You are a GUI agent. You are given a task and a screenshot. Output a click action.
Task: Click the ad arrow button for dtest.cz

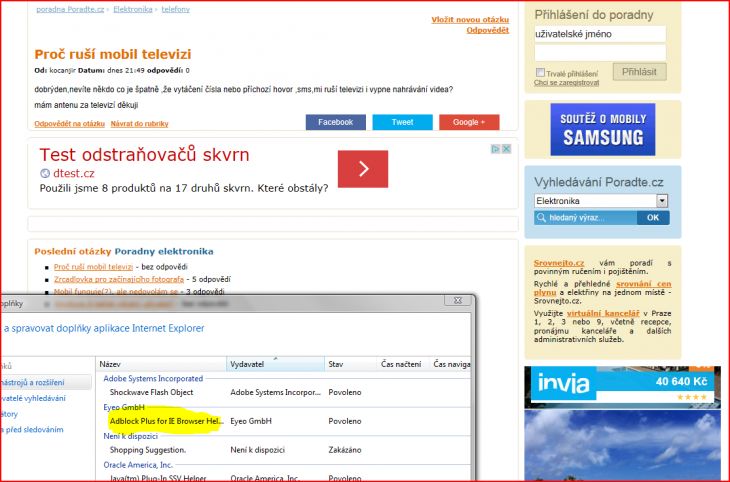[x=363, y=169]
